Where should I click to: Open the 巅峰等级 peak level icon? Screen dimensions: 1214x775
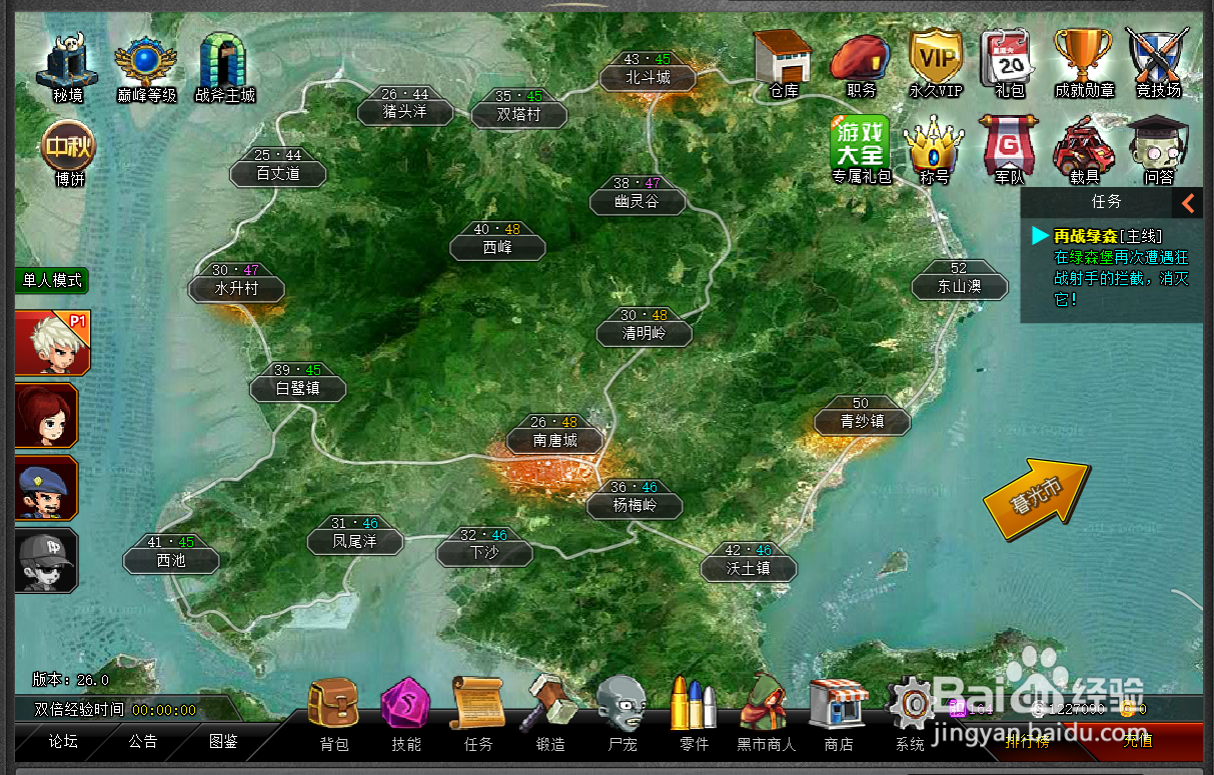coord(146,68)
